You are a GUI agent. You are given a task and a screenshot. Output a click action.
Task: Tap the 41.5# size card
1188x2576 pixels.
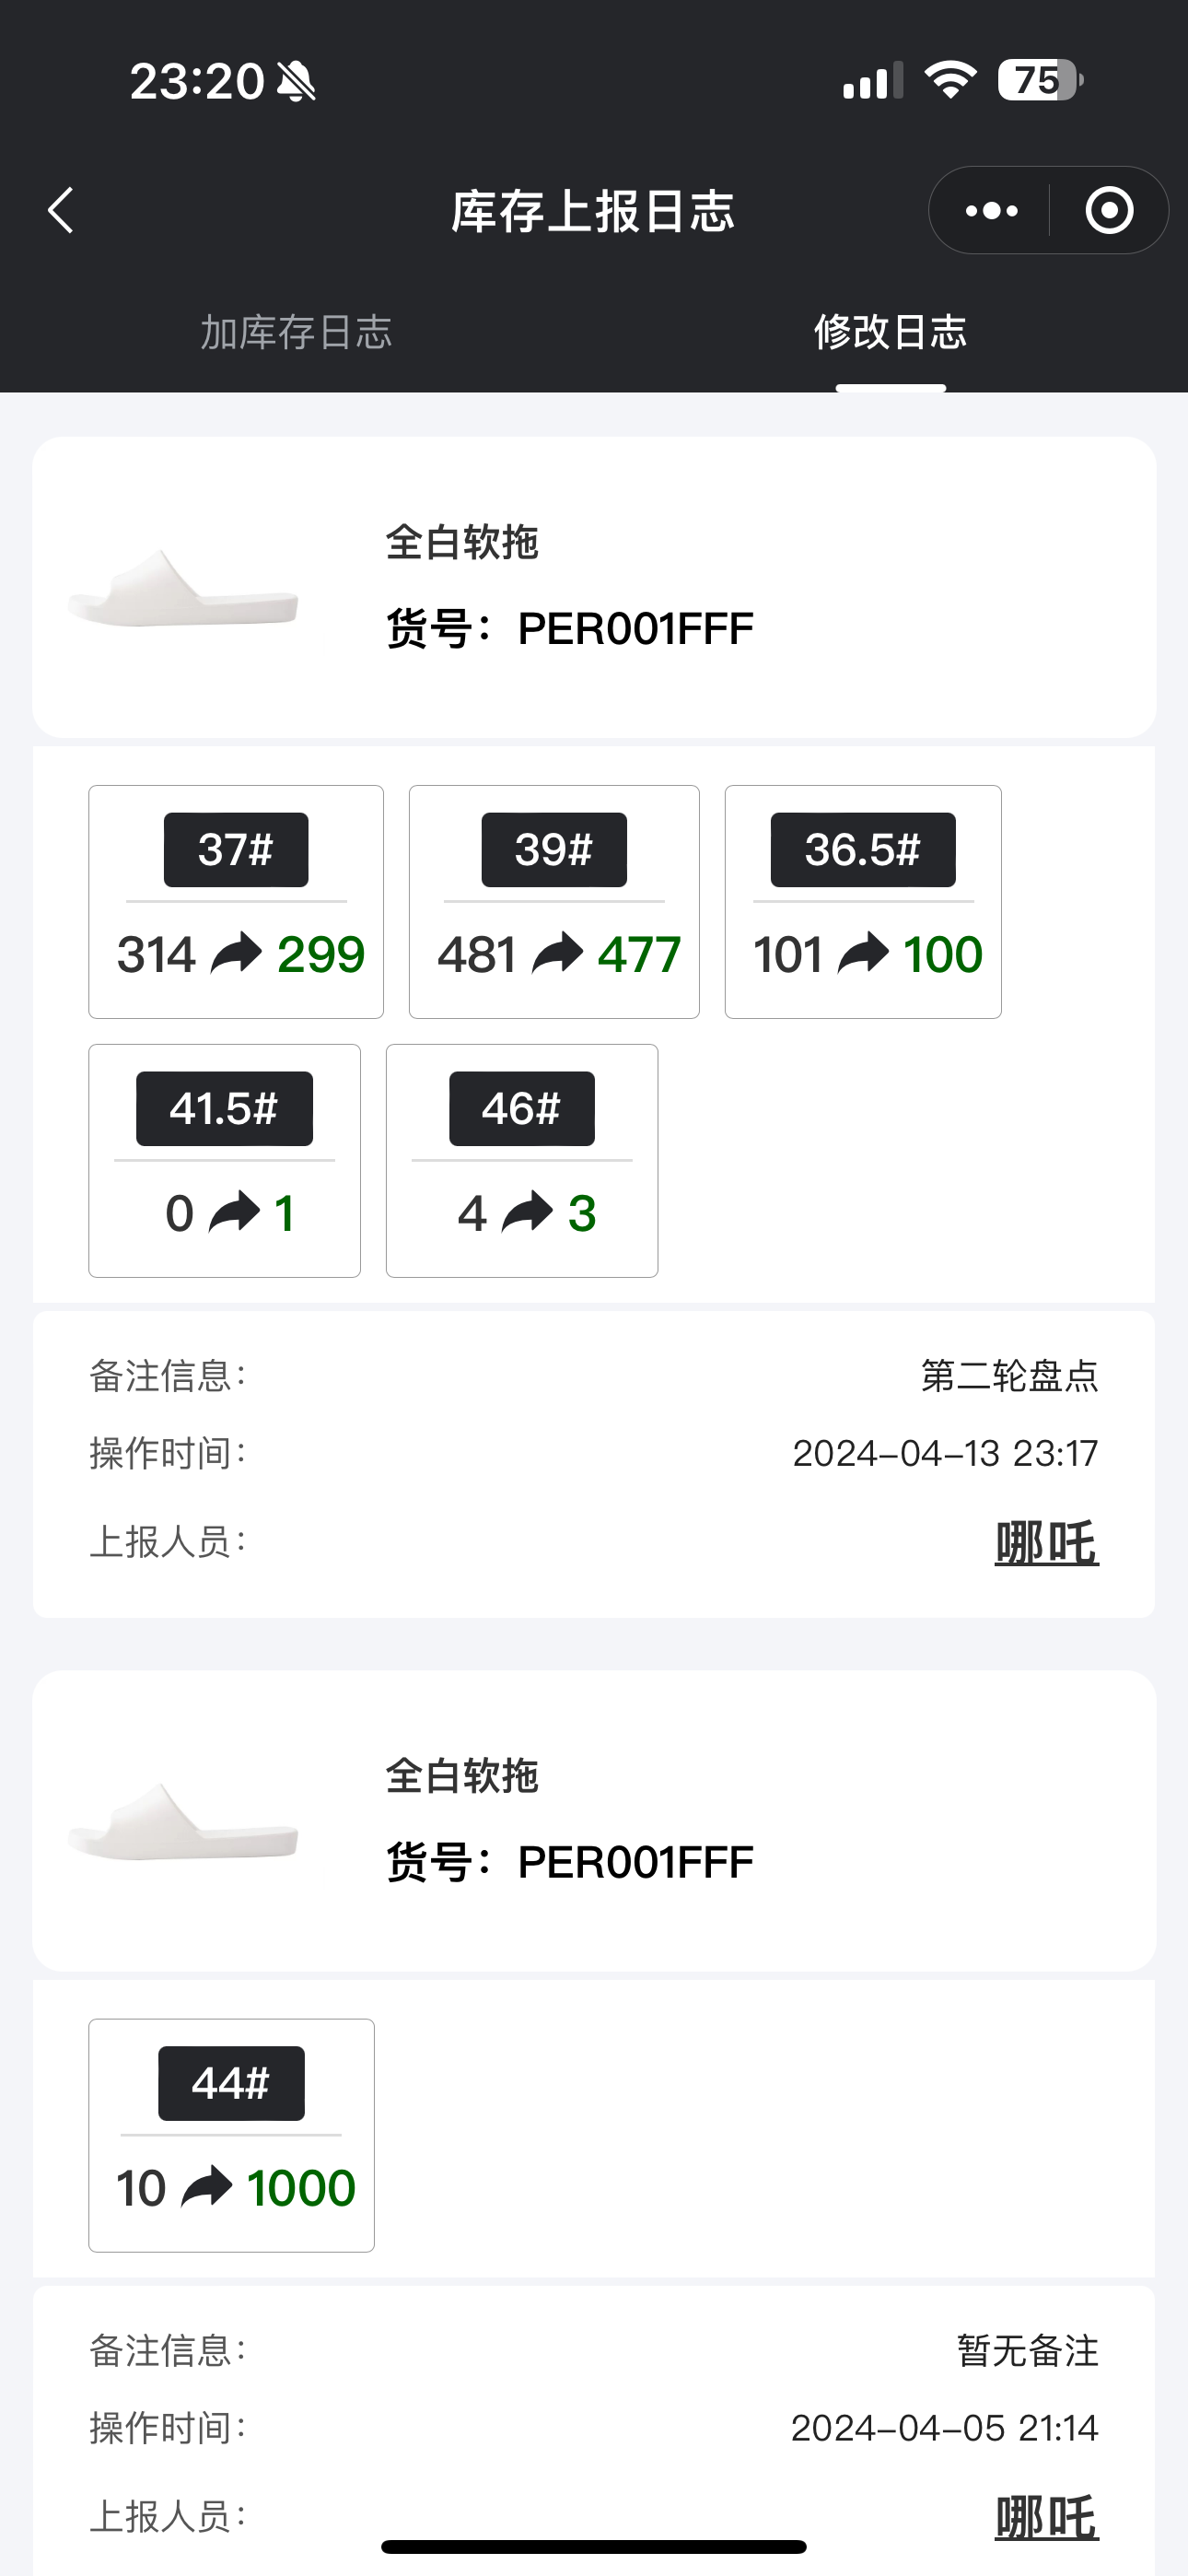click(224, 1160)
